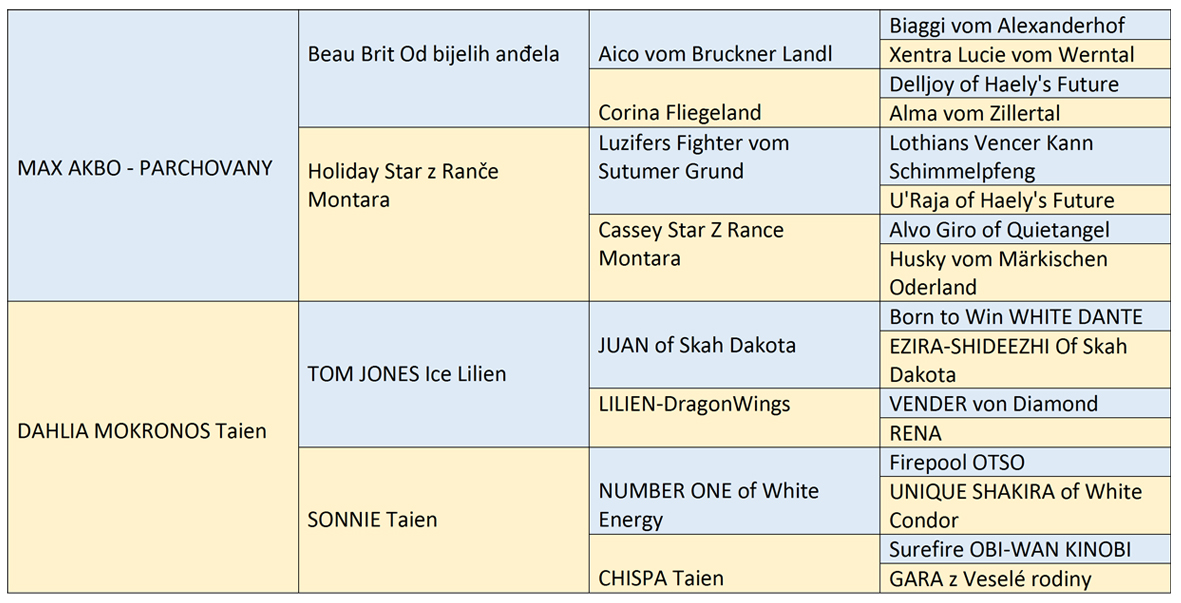Viewport: 1181px width, 603px height.
Task: Select Cassey Star Z Rance Montara cell
Action: (734, 257)
